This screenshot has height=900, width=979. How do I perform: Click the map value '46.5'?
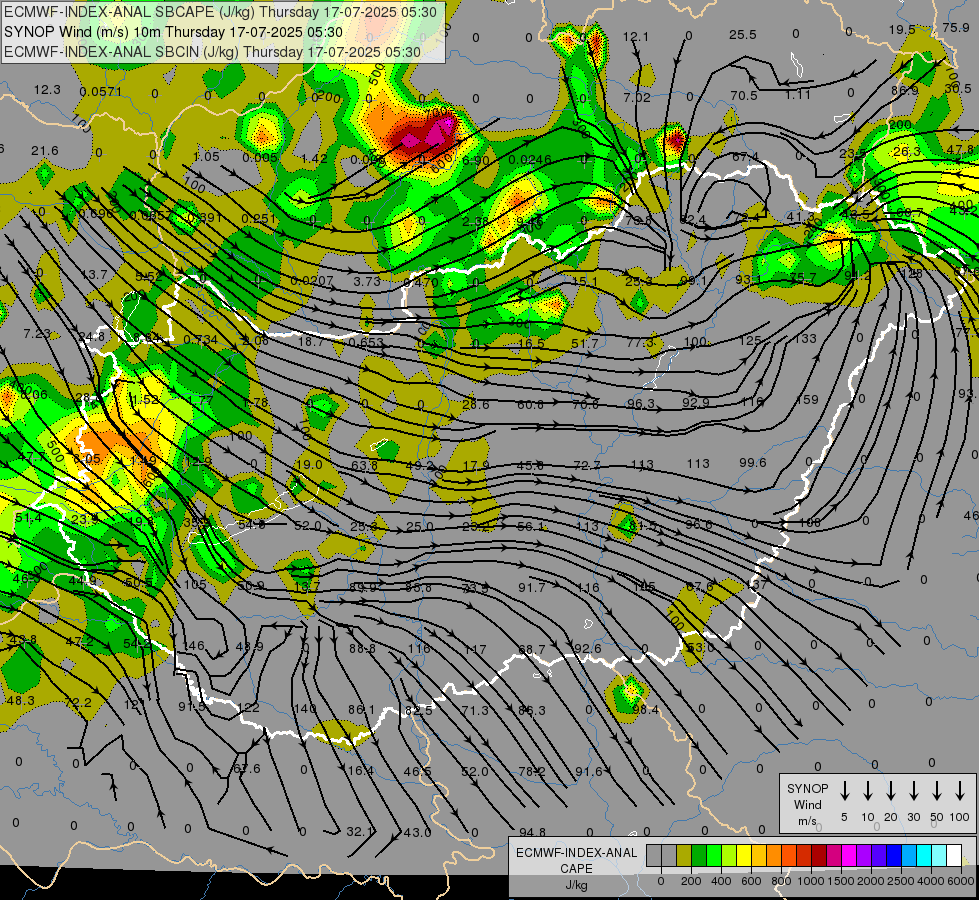pyautogui.click(x=417, y=771)
